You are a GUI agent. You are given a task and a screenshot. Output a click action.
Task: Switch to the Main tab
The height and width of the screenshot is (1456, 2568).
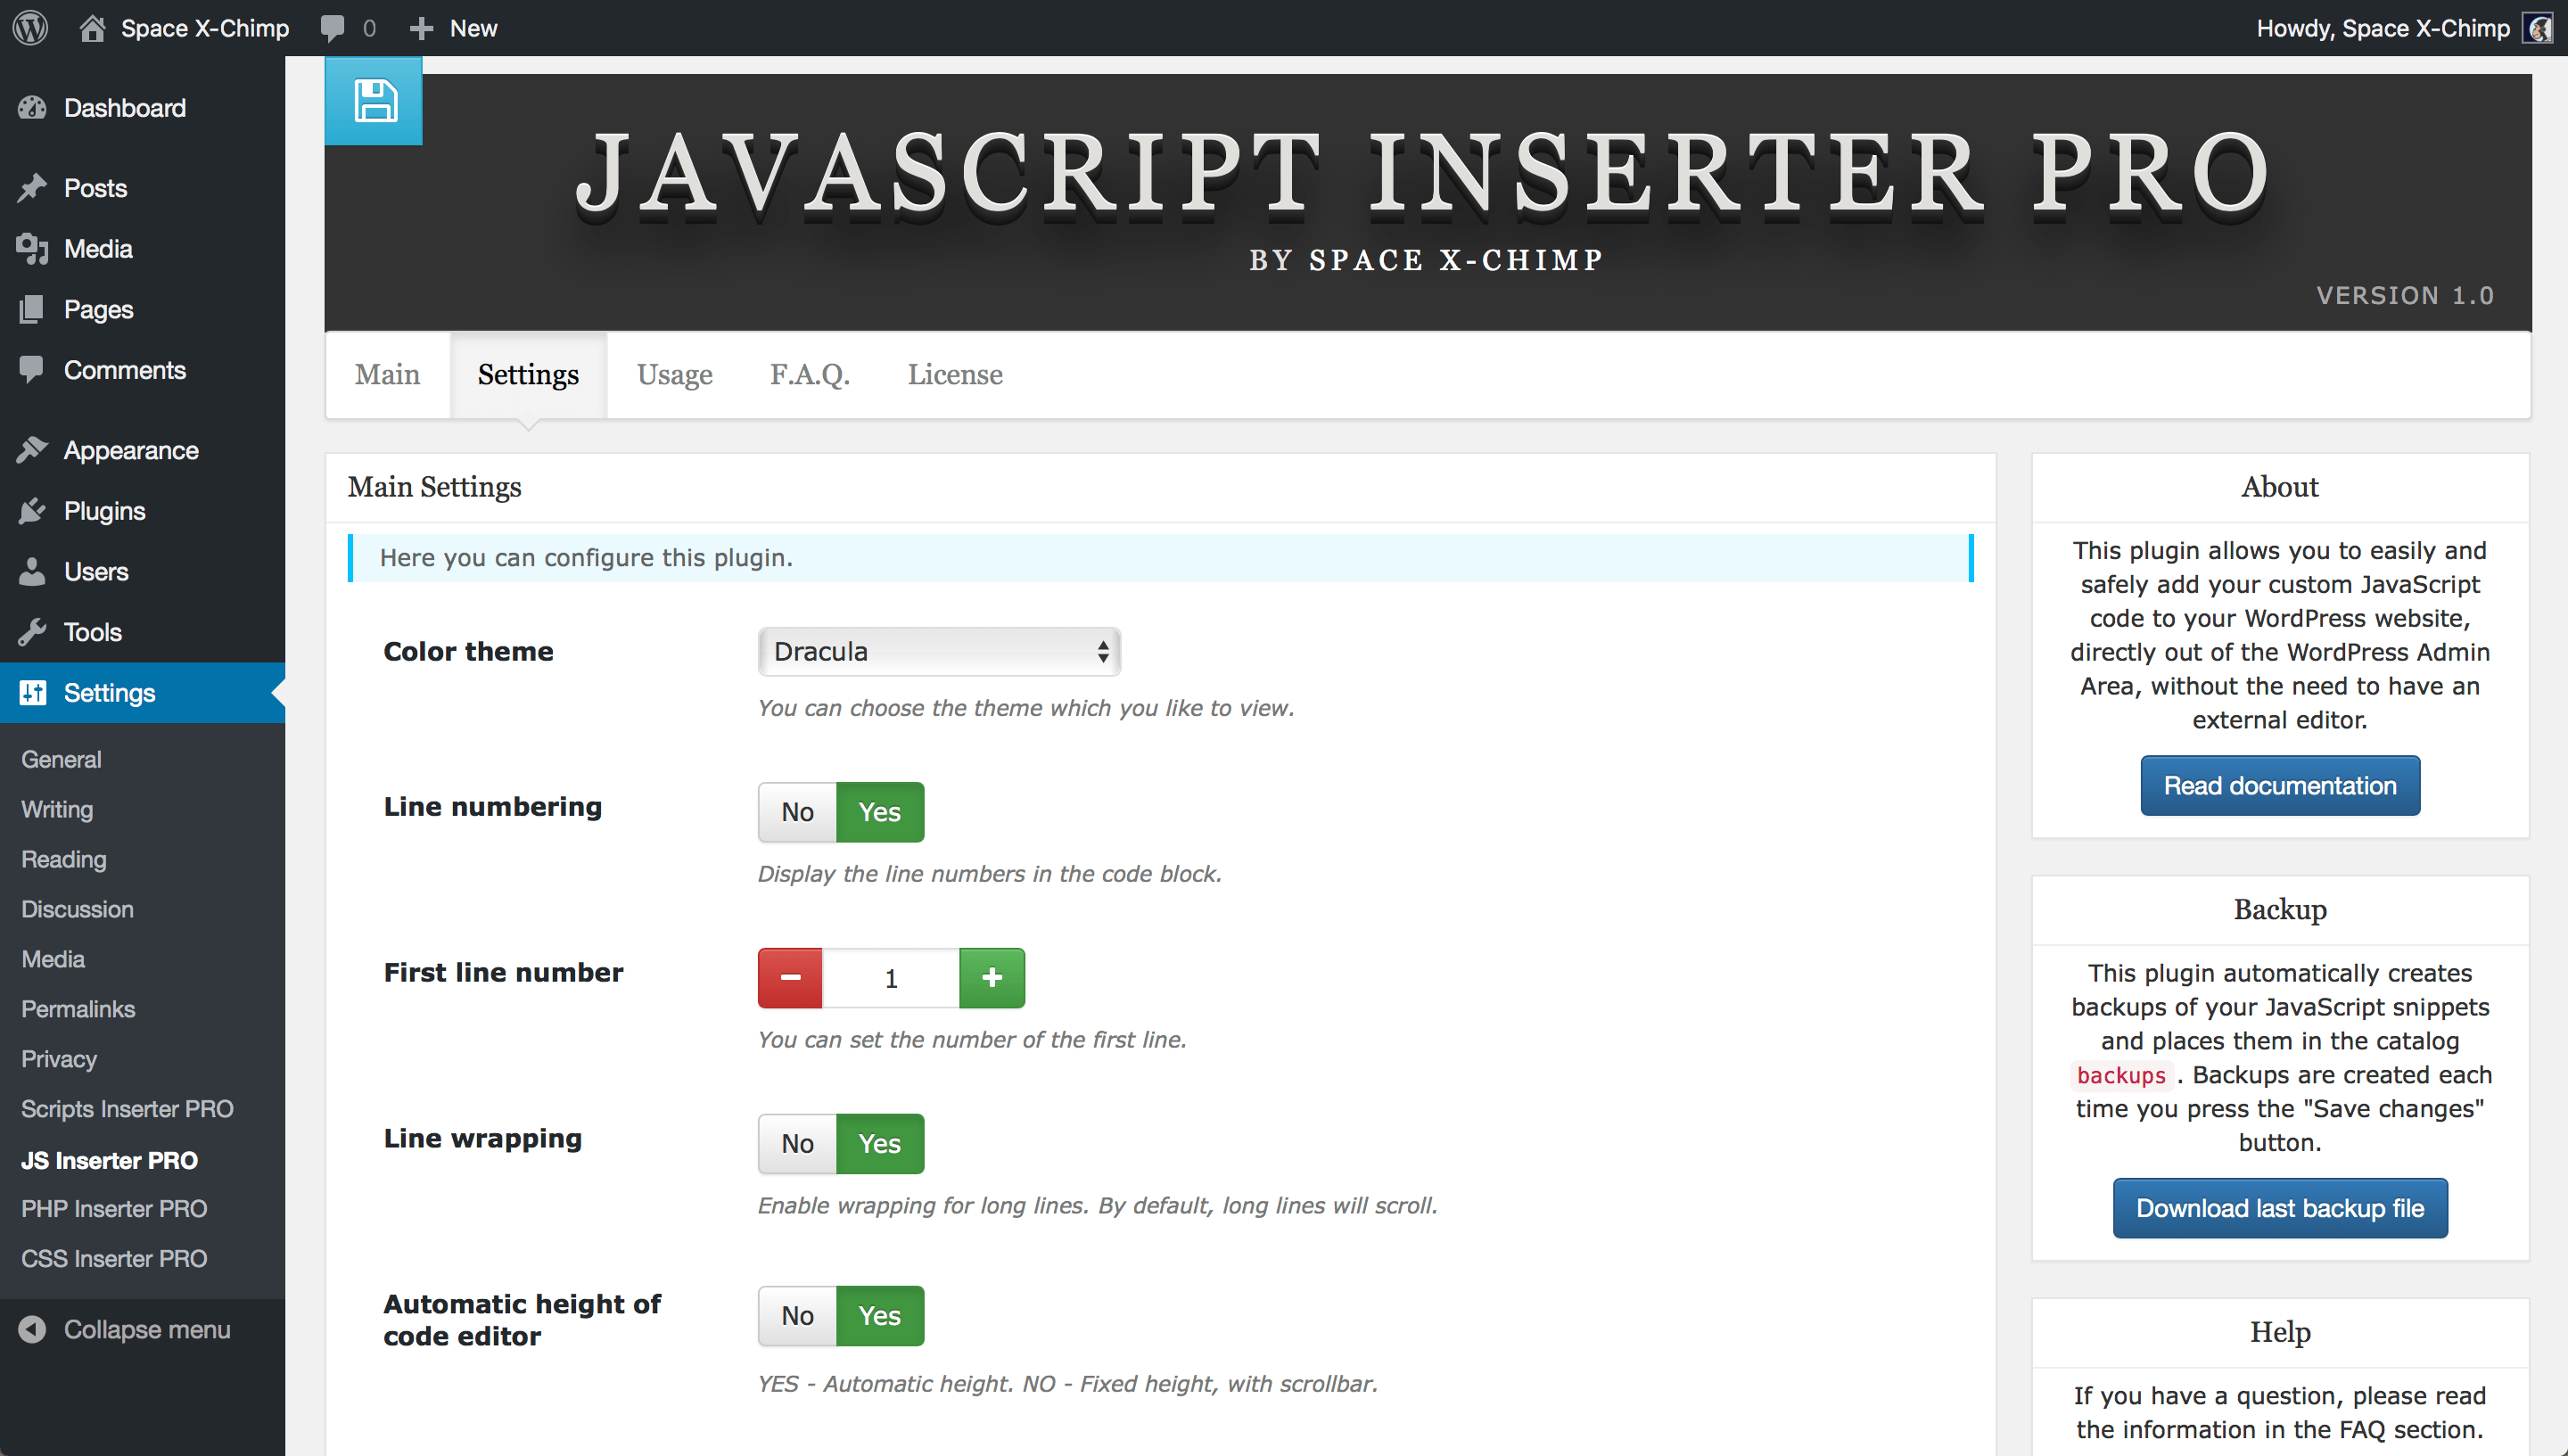388,374
